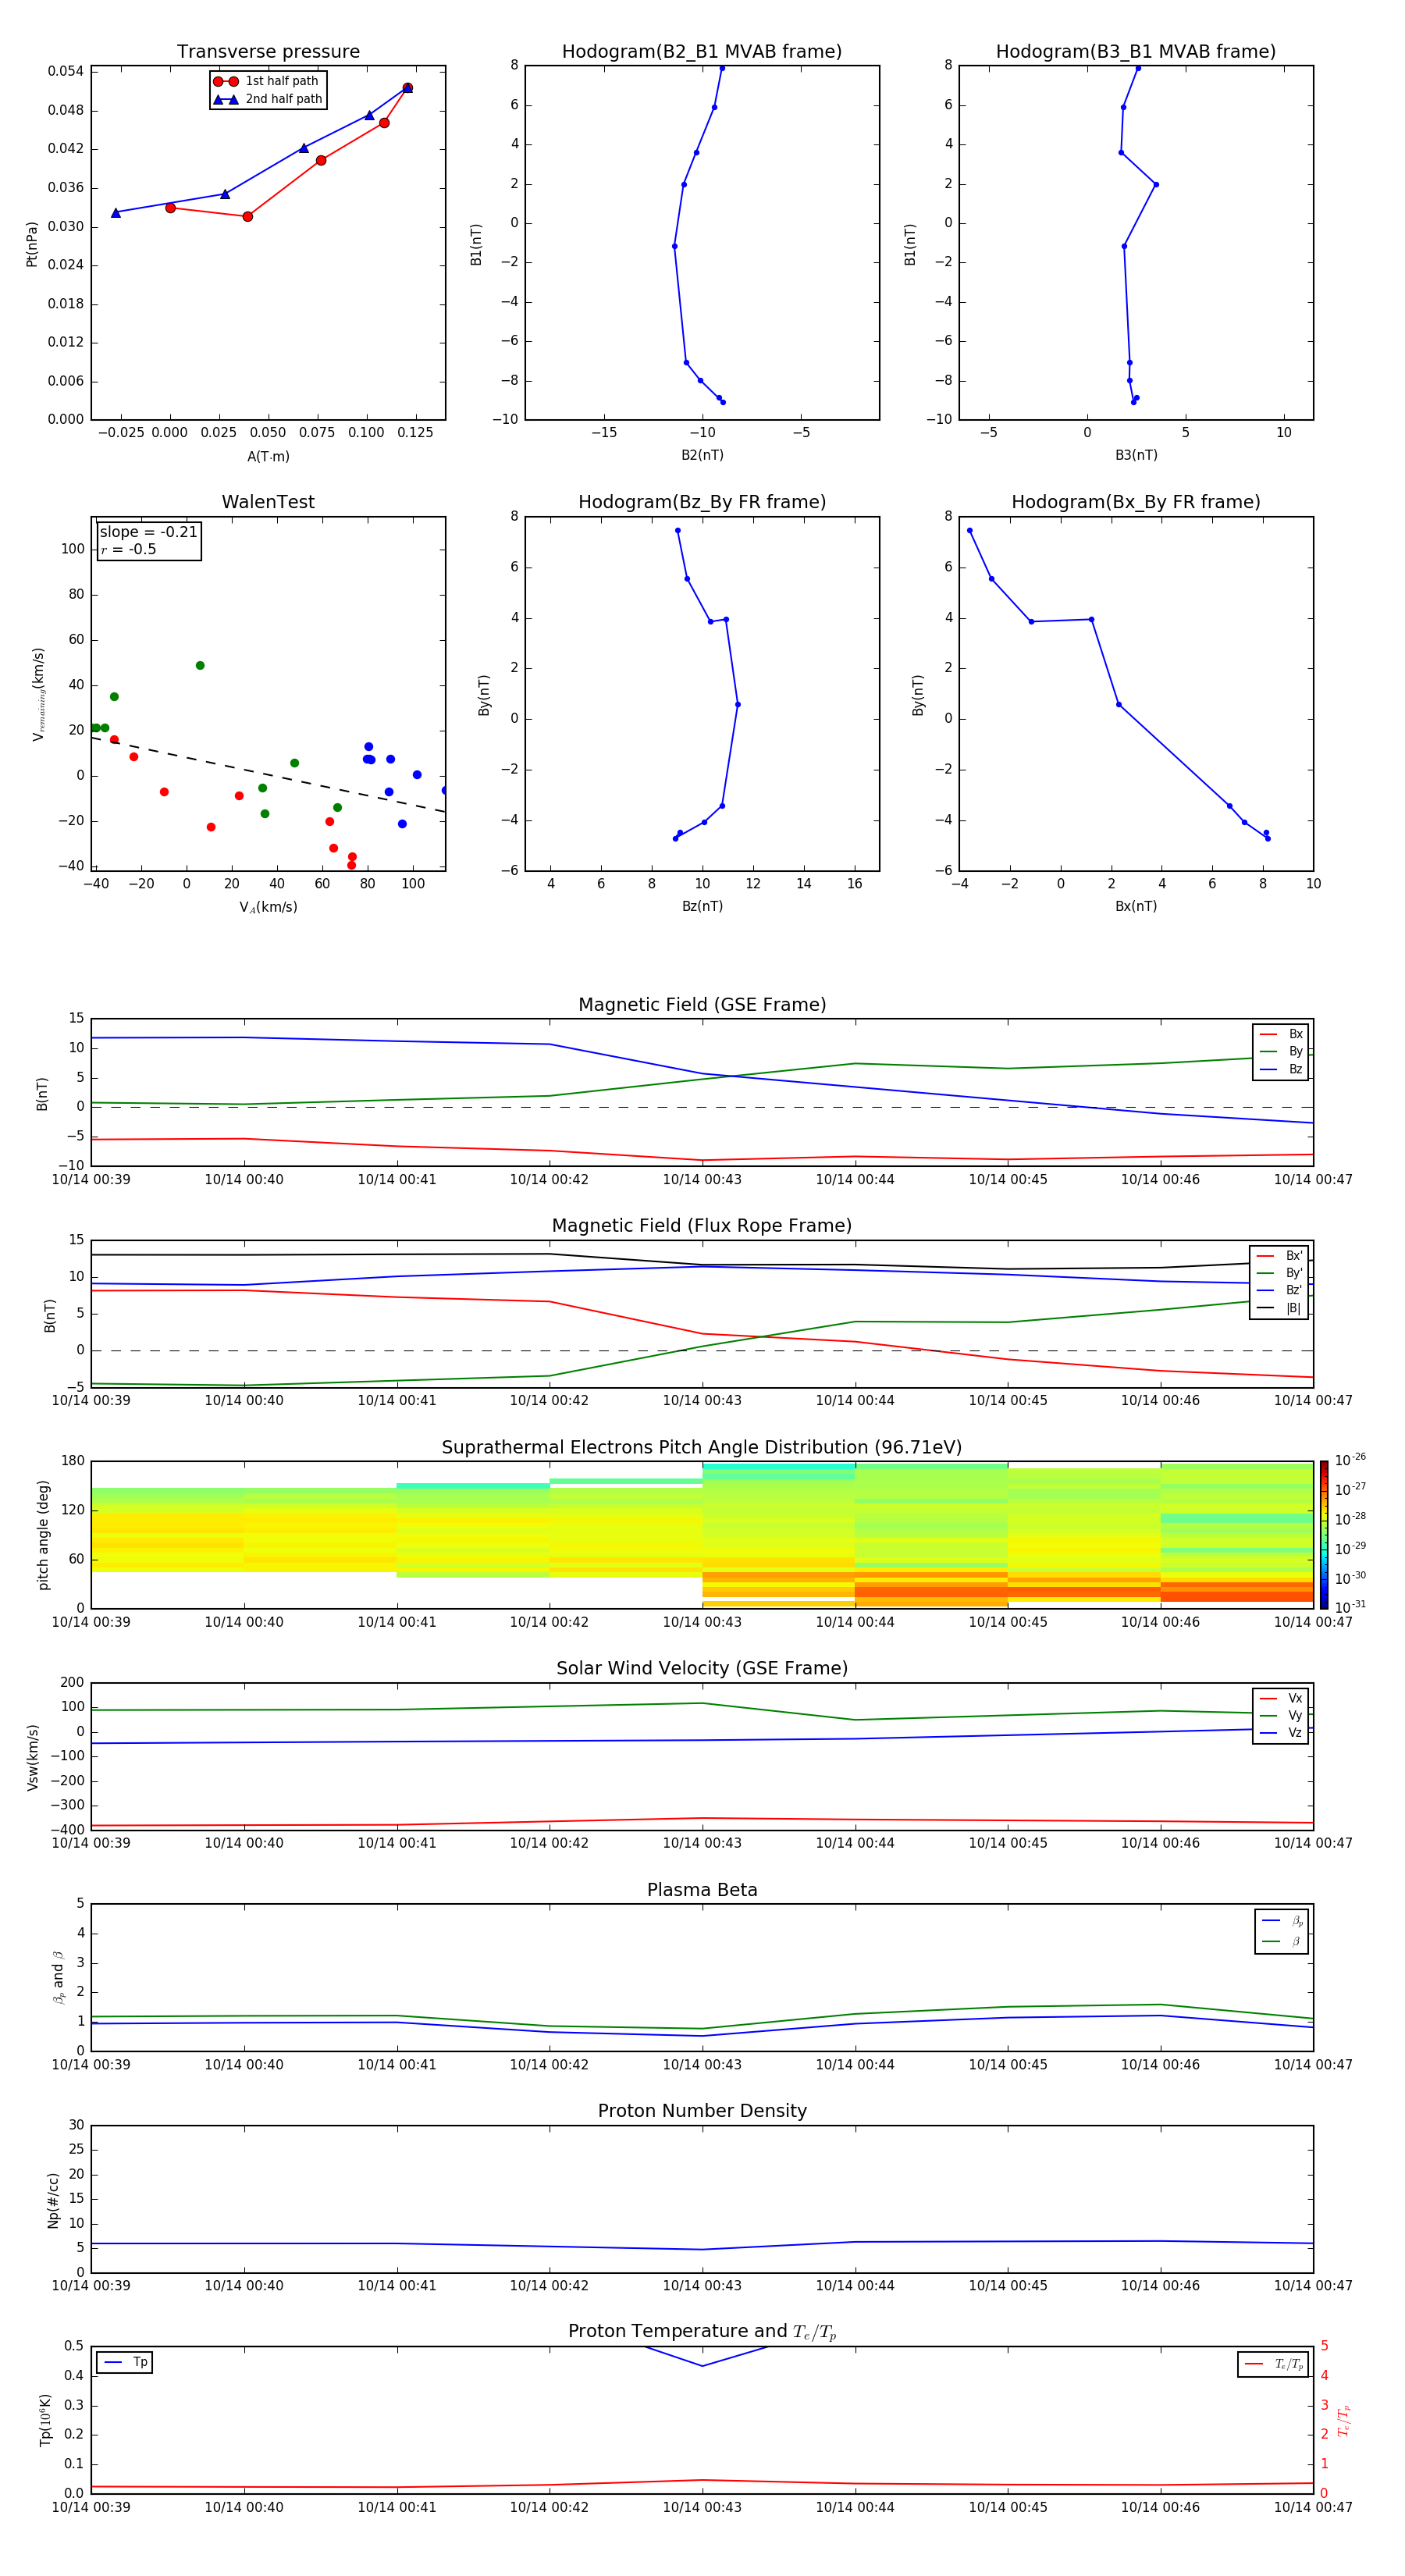
Task: Click the 'Bx(nT)' x-axis label
Action: tap(1136, 906)
